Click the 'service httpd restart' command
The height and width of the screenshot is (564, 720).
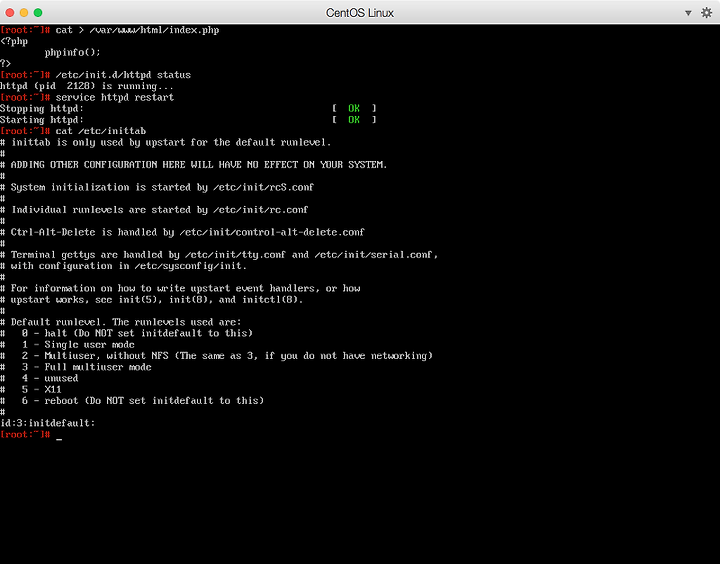tap(115, 97)
